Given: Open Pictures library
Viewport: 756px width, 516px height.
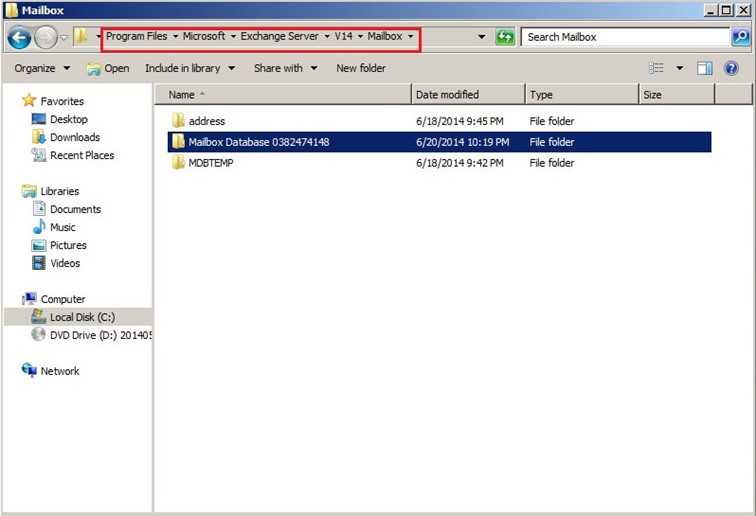Looking at the screenshot, I should point(68,245).
